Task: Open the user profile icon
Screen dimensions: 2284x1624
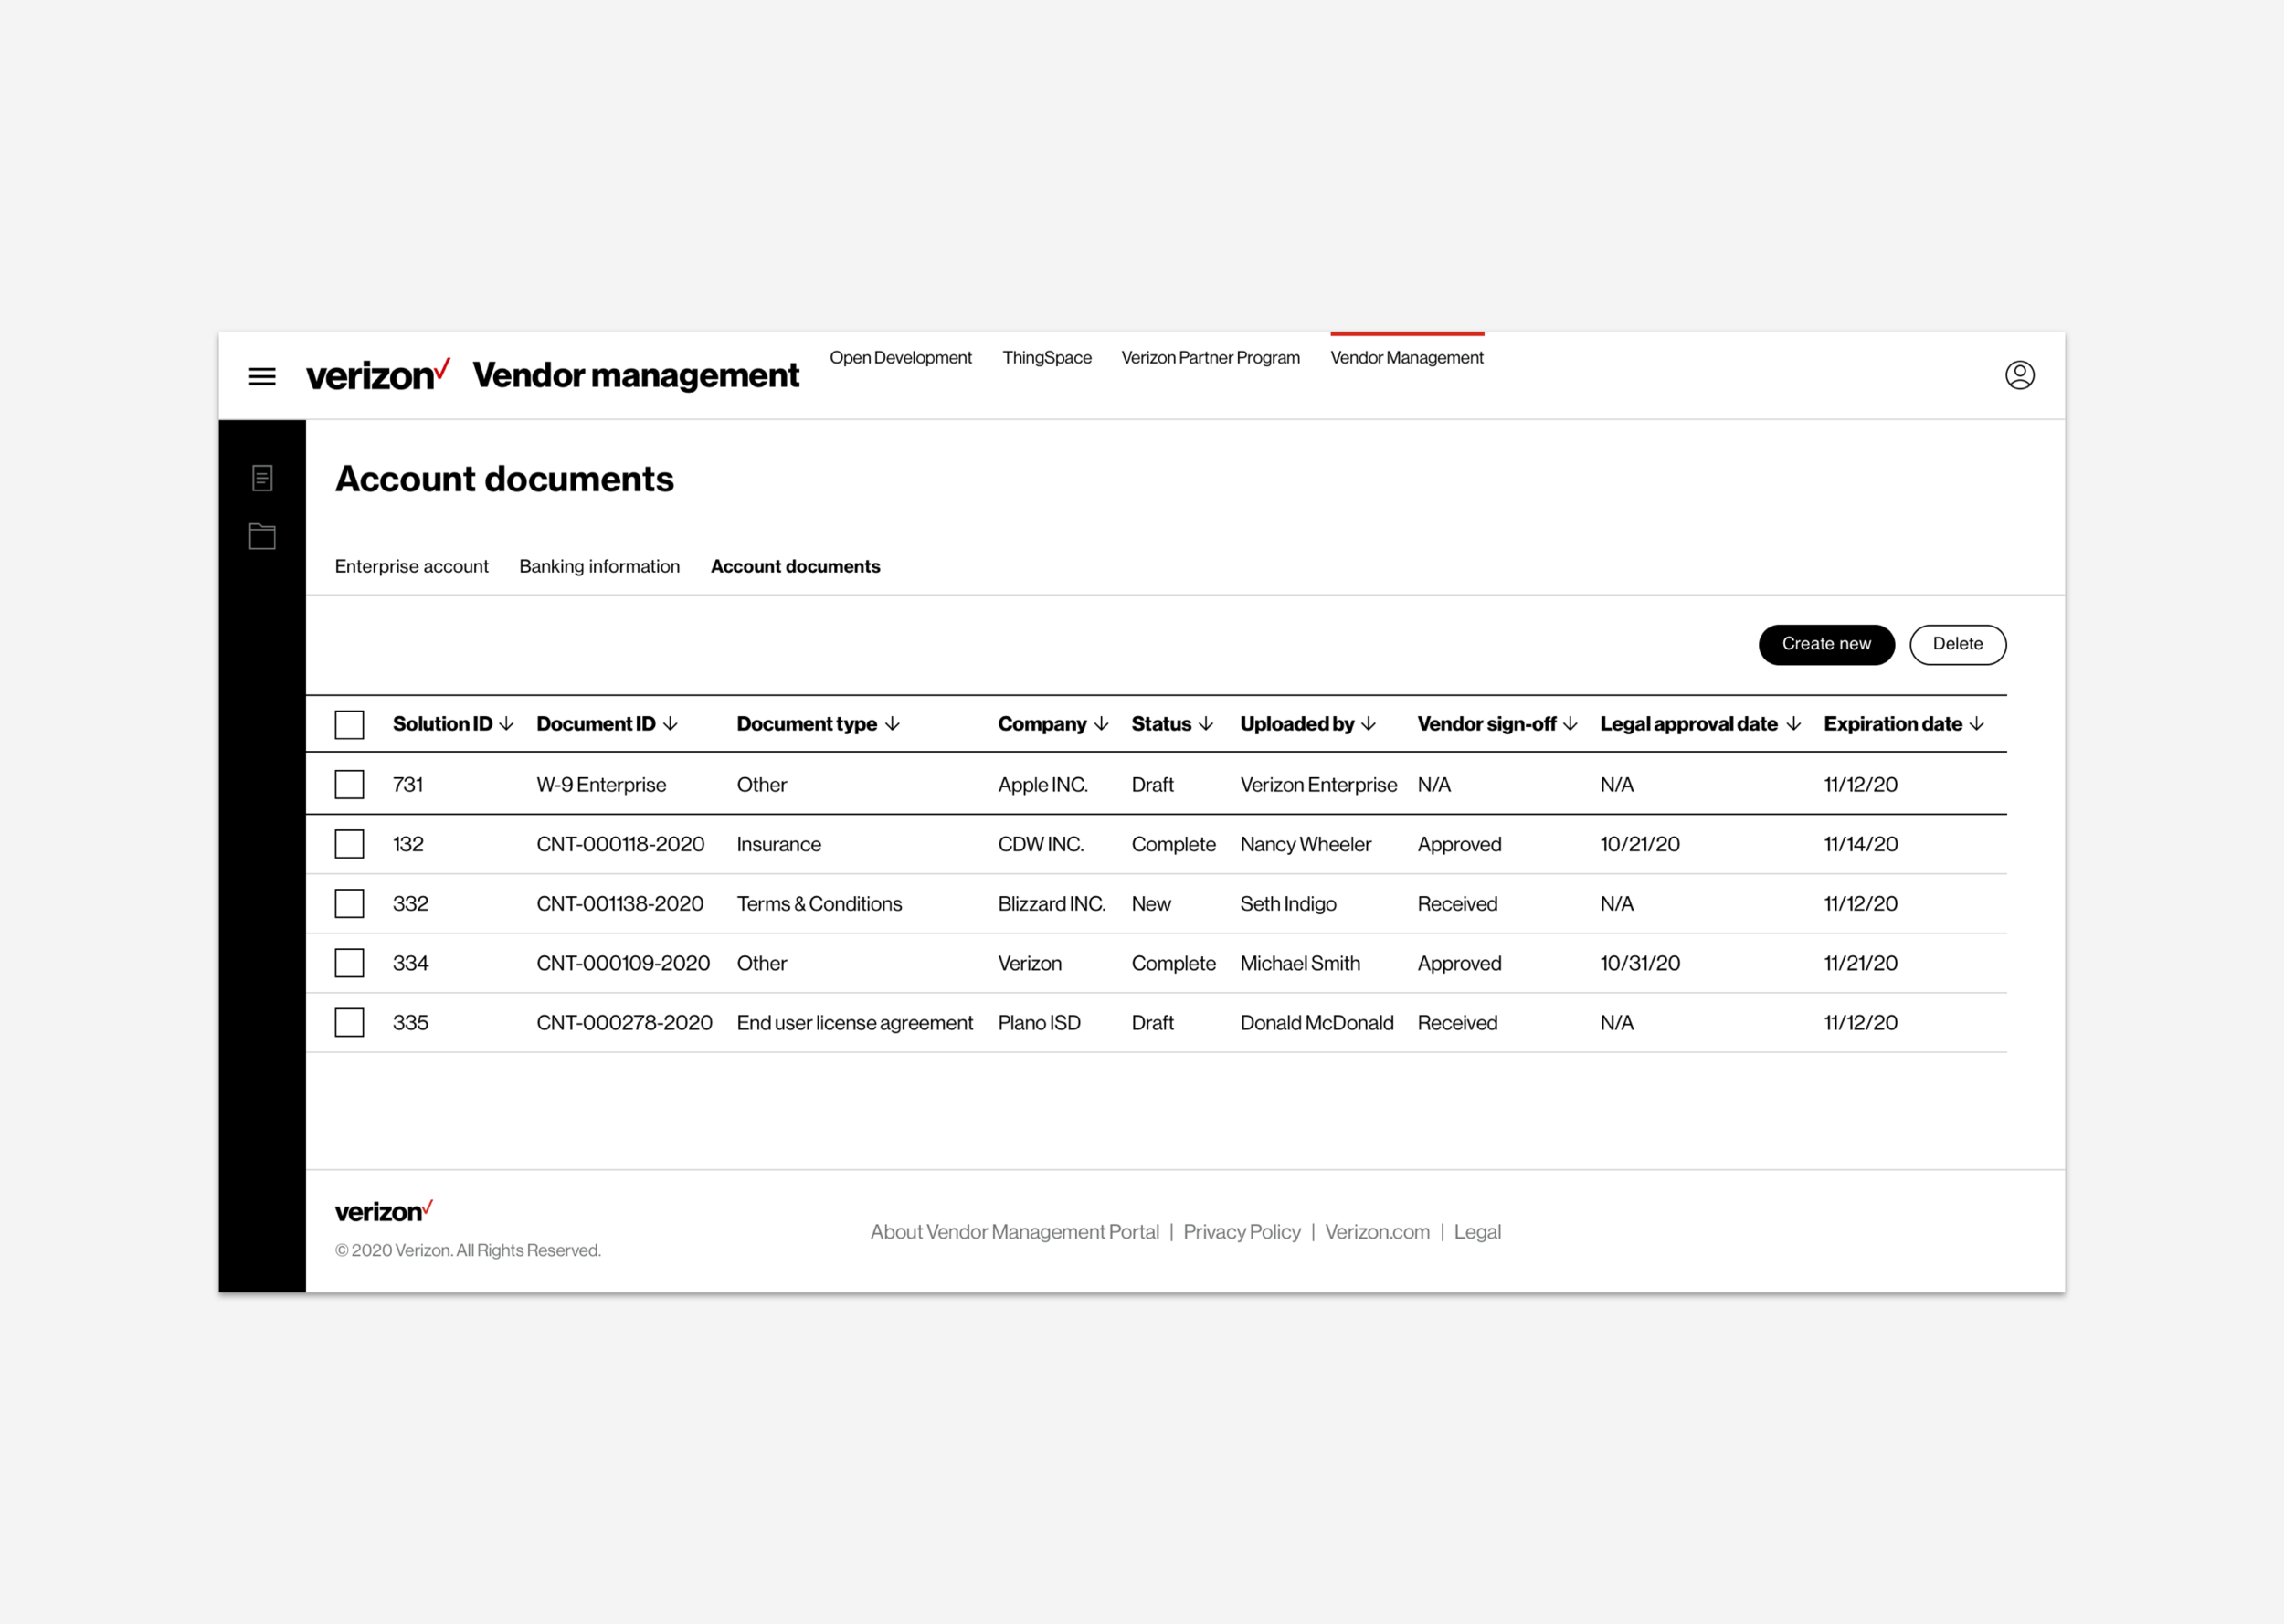Action: click(2019, 375)
